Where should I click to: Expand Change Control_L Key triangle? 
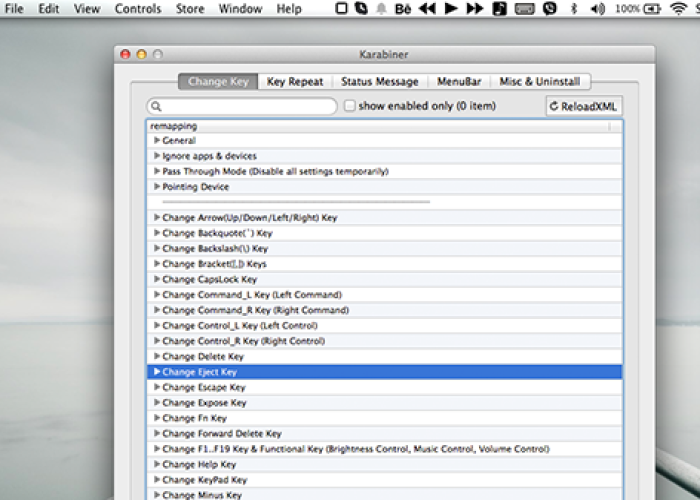click(x=157, y=325)
